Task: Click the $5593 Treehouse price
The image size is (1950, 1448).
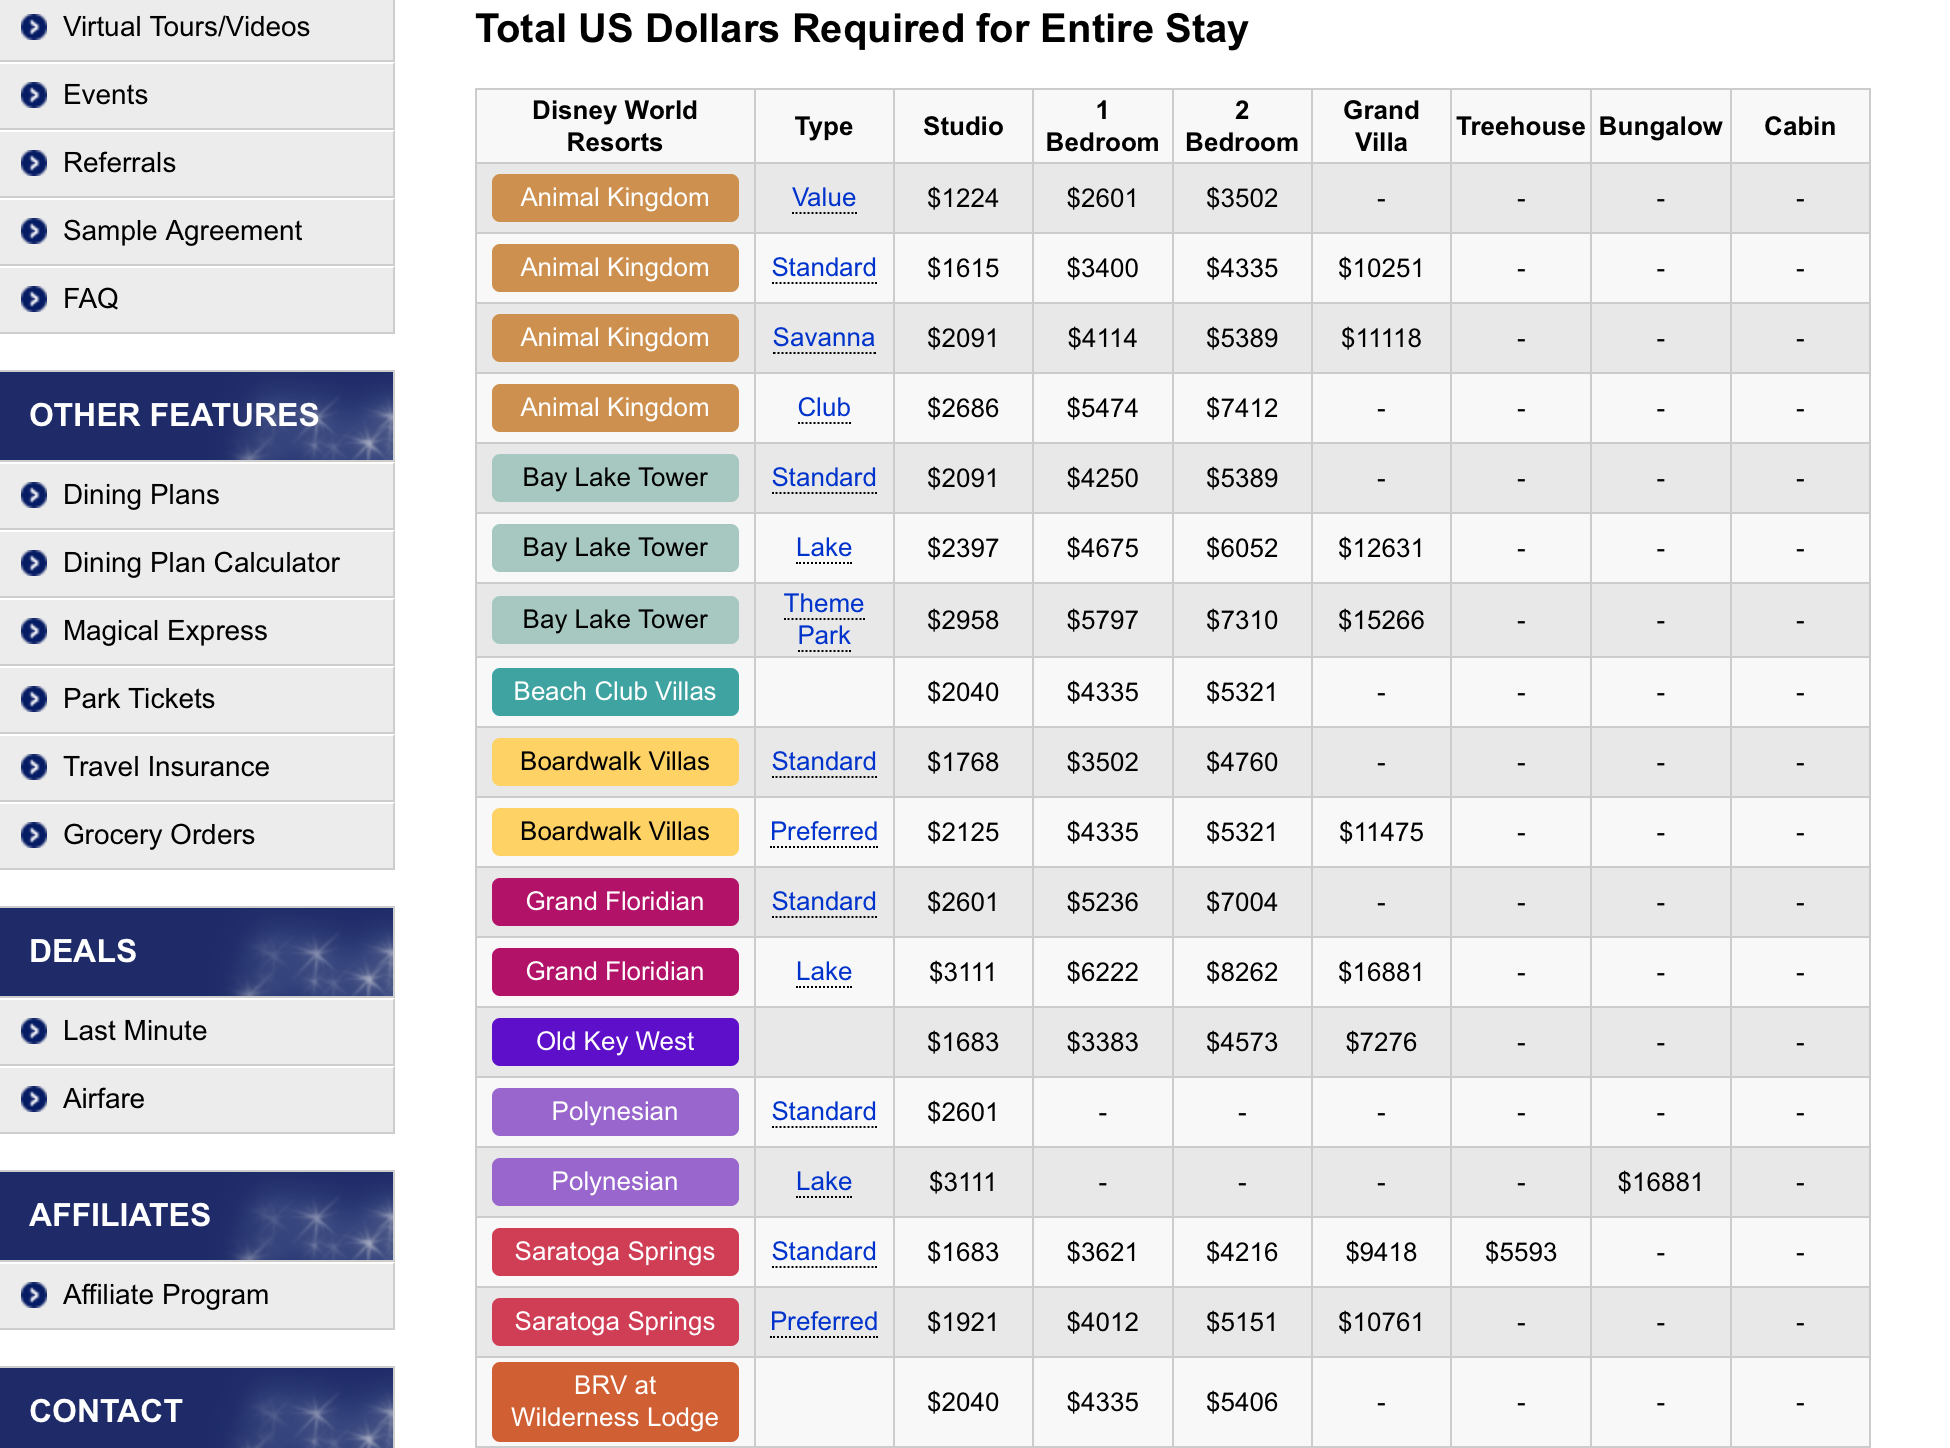Action: (1521, 1252)
